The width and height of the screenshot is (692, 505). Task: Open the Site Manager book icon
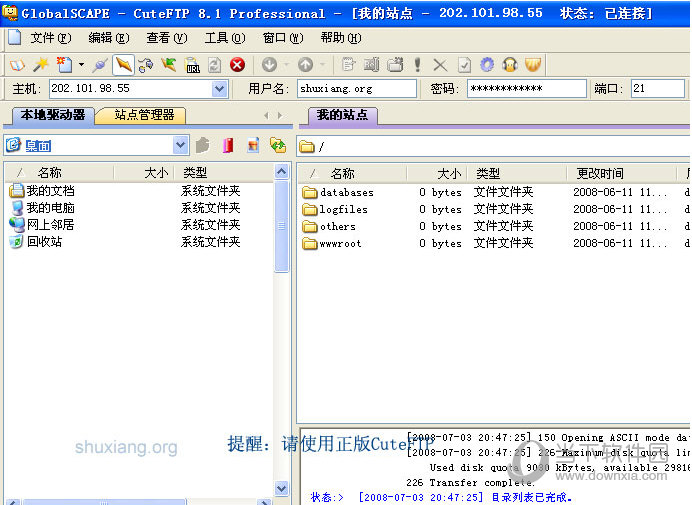pos(17,65)
